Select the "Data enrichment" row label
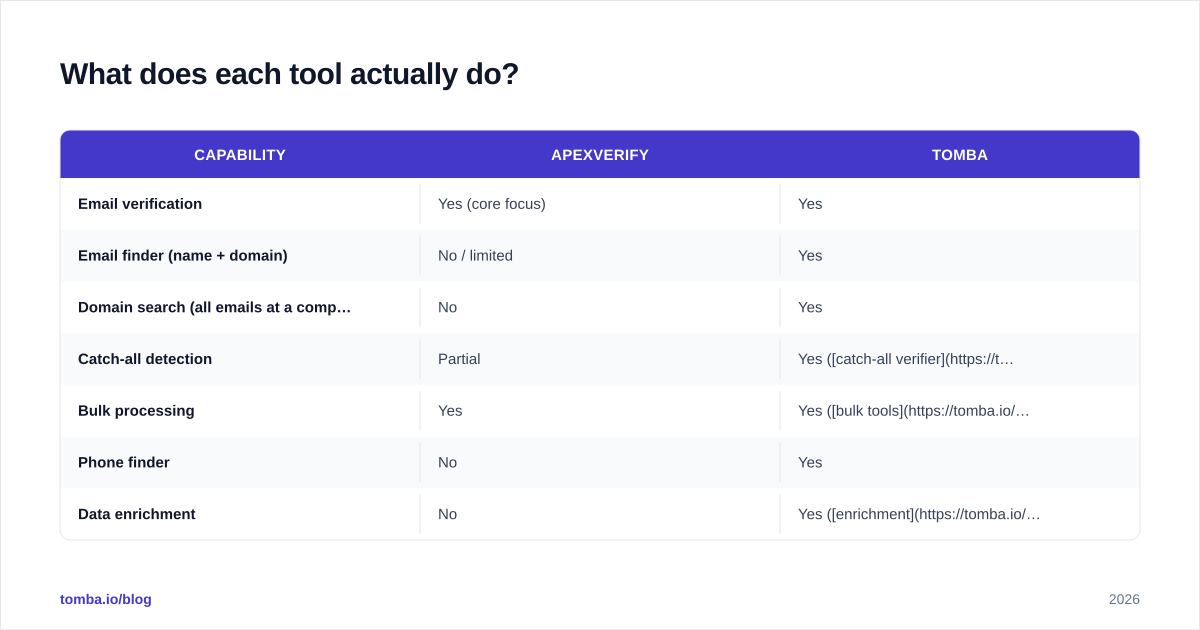 point(137,514)
